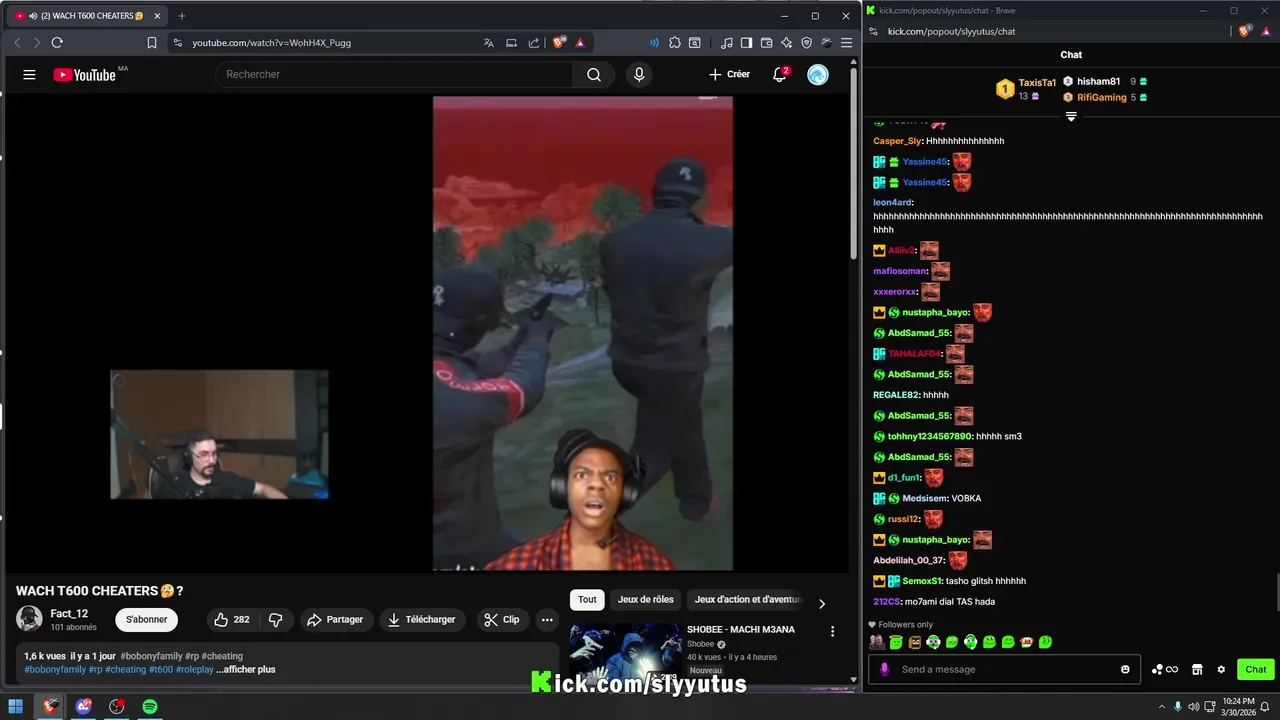1280x720 pixels.
Task: Open the Fact_12 channel avatar
Action: [x=30, y=619]
